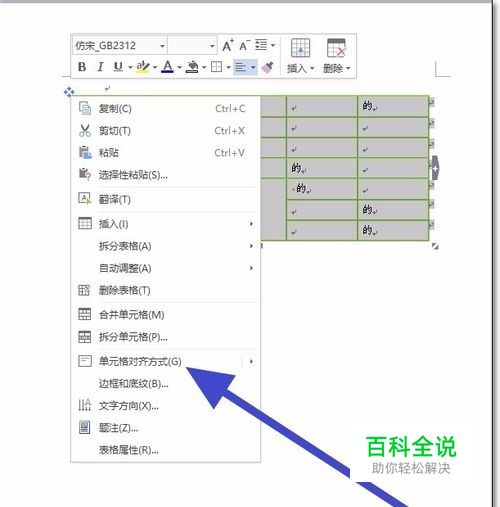Apply font color A button
Viewport: 500px width, 507px height.
pyautogui.click(x=167, y=67)
